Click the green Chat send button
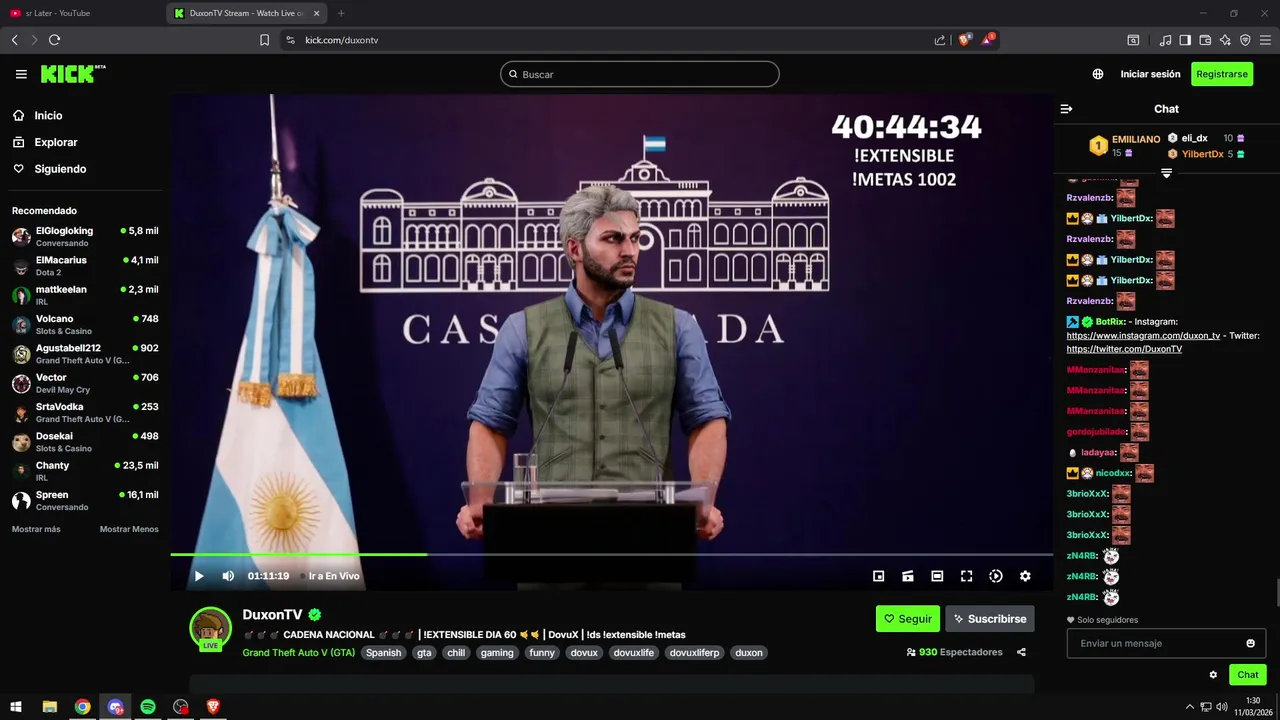The width and height of the screenshot is (1280, 720). [1248, 675]
